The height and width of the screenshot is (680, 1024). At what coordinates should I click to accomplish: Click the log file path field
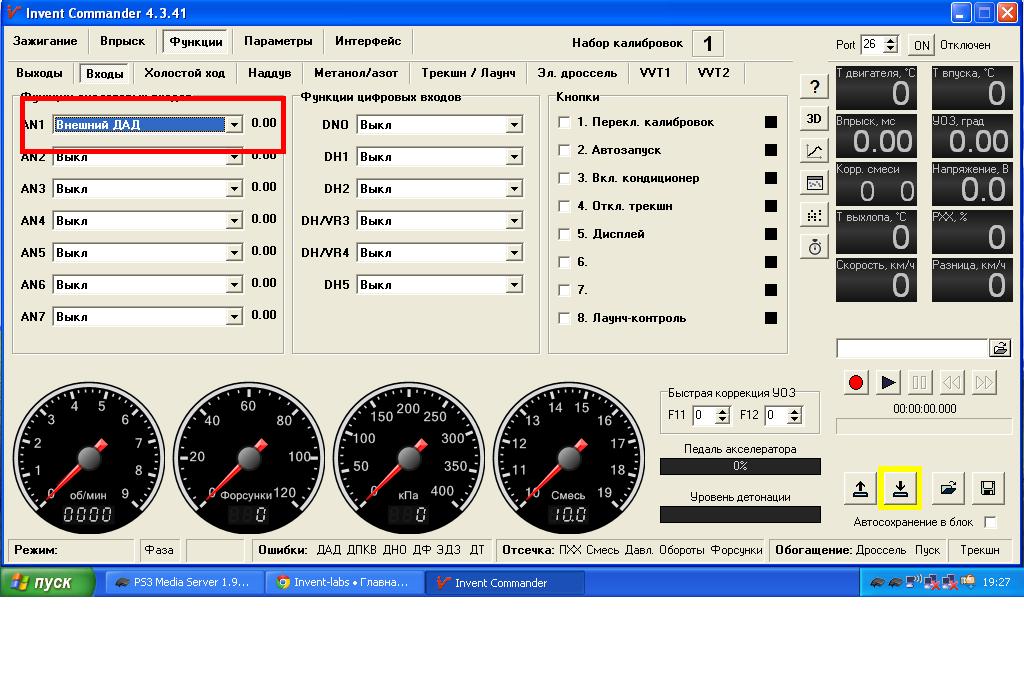[x=912, y=348]
